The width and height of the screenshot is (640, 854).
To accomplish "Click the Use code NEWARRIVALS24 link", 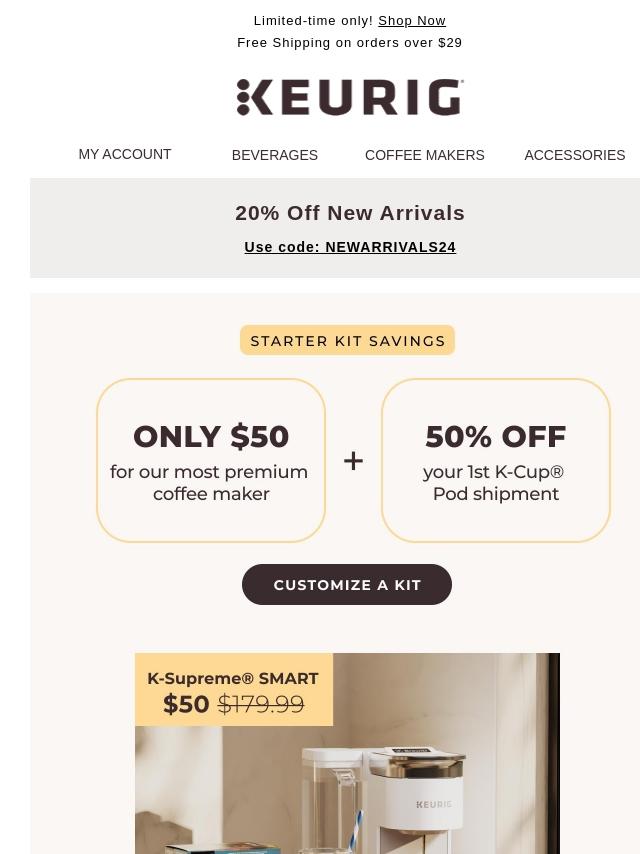I will (350, 247).
